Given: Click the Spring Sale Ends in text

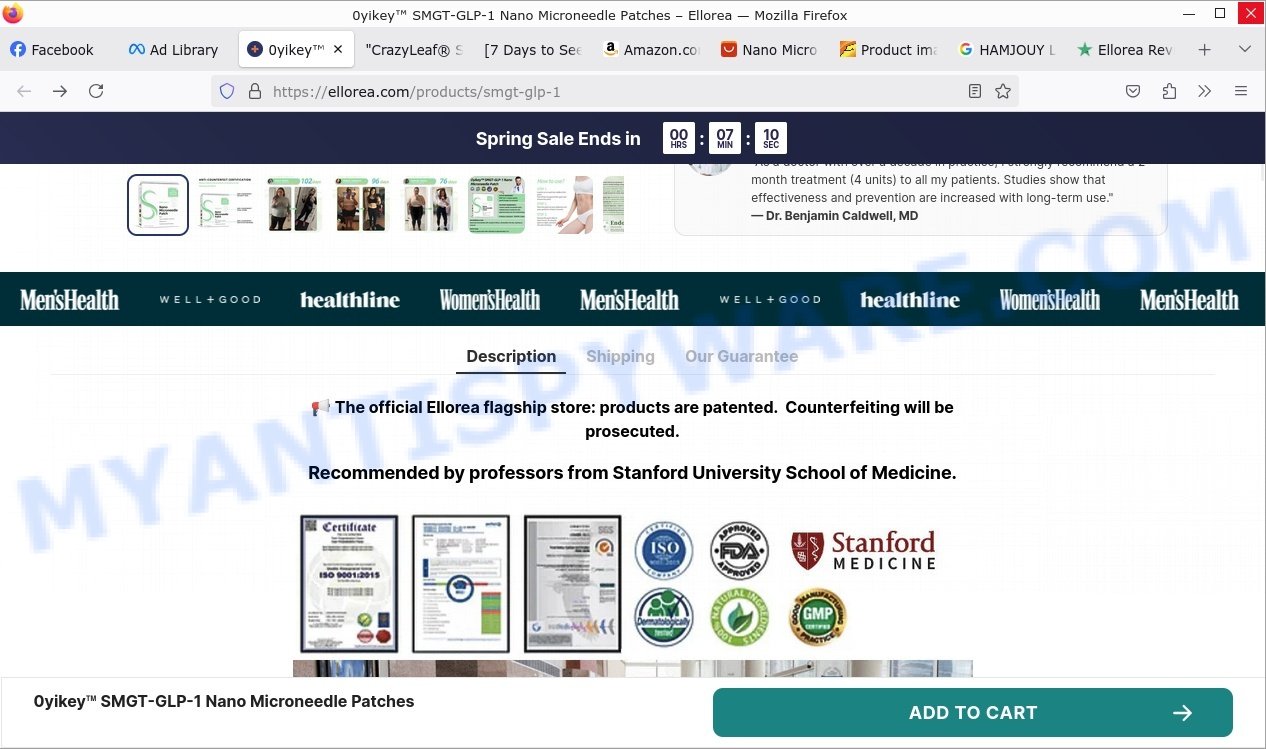Looking at the screenshot, I should (558, 139).
